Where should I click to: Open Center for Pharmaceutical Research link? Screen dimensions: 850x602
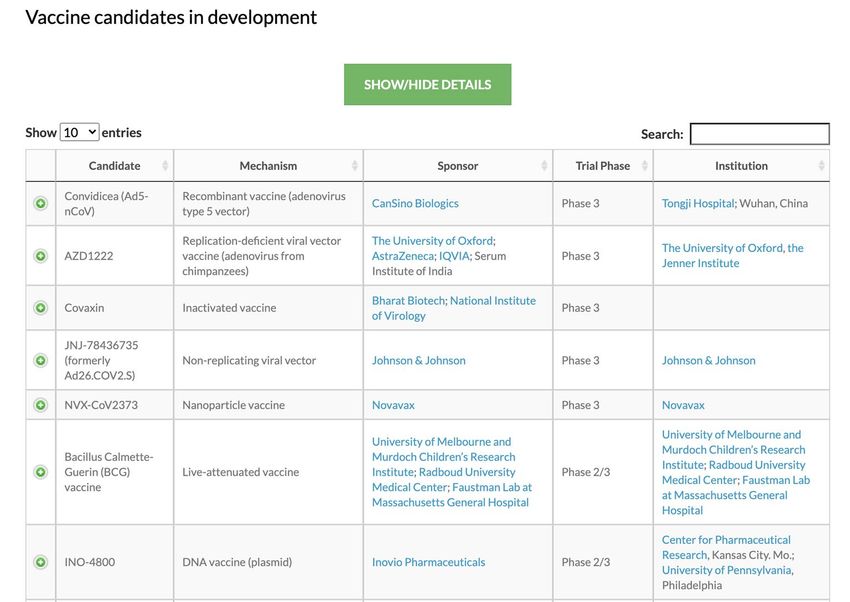[x=726, y=547]
